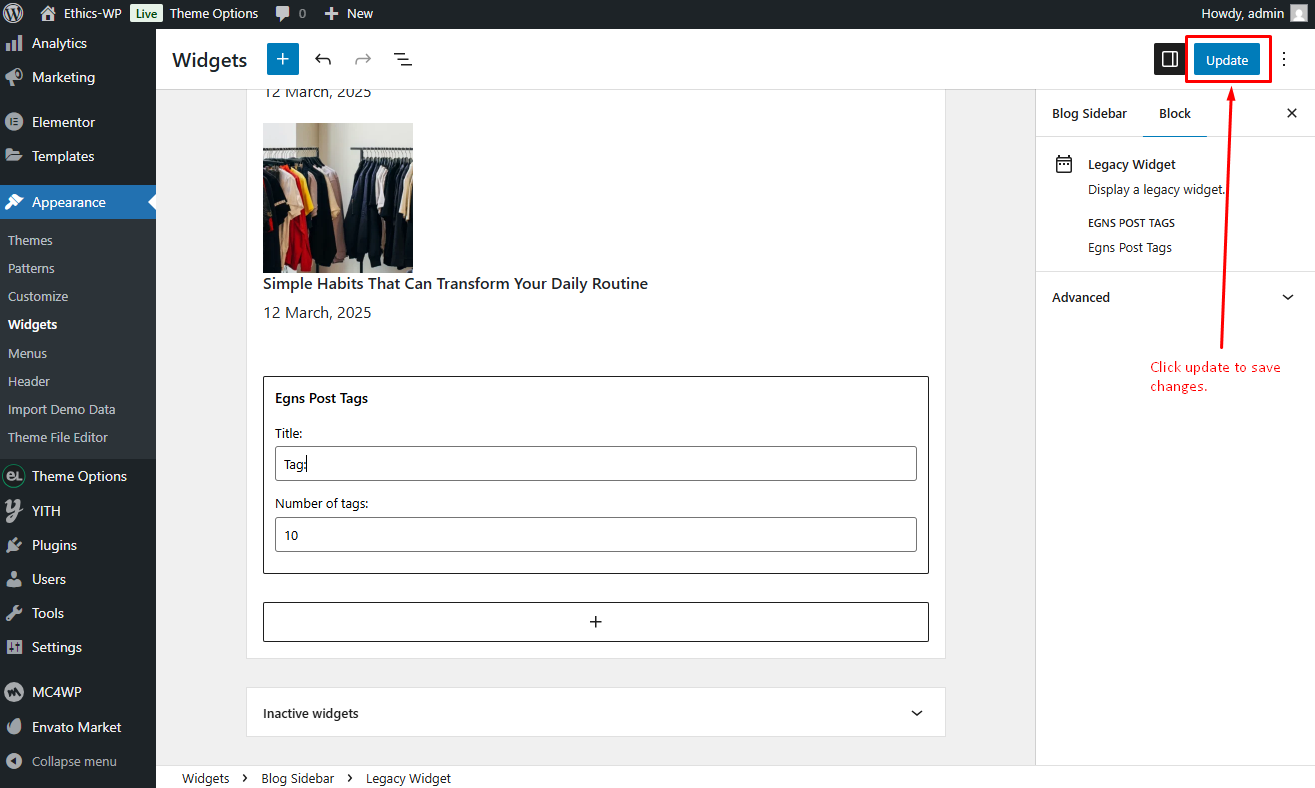Click the Live status badge
The width and height of the screenshot is (1315, 788).
[146, 14]
